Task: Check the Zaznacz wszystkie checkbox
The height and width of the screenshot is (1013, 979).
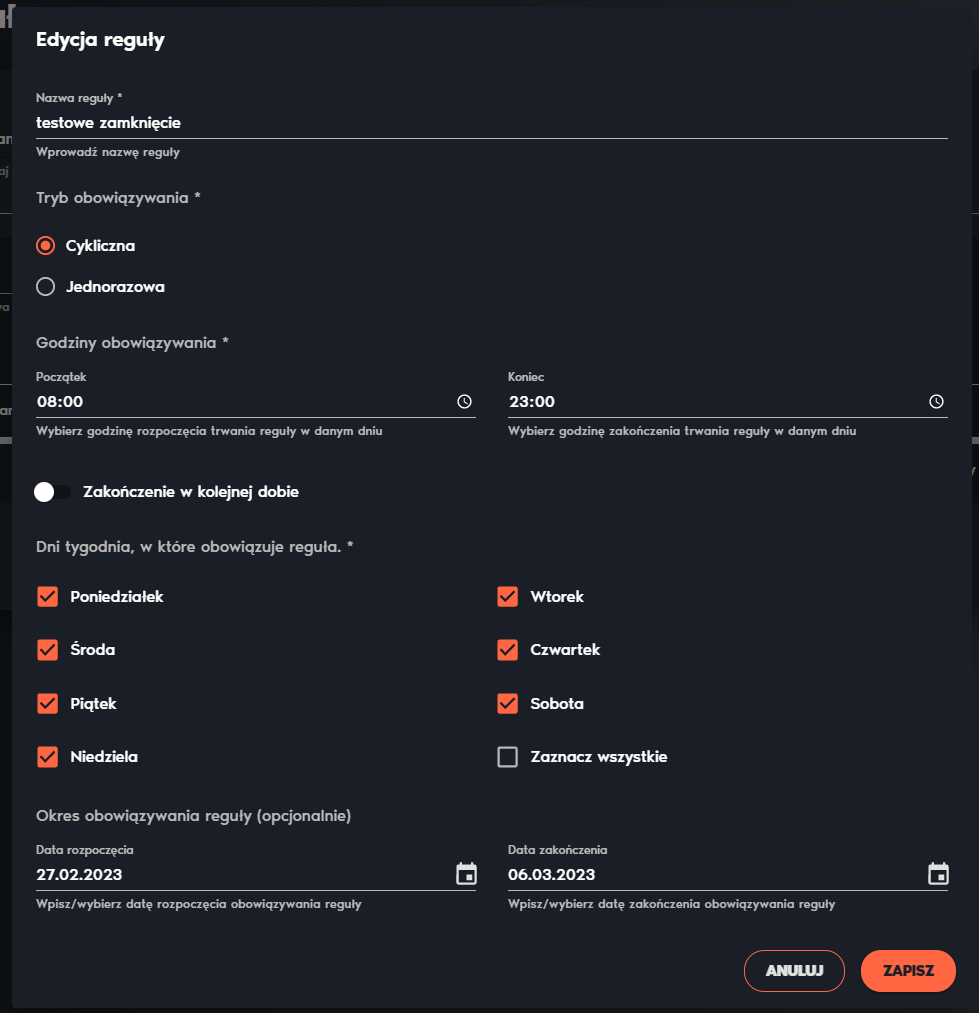Action: click(x=507, y=757)
